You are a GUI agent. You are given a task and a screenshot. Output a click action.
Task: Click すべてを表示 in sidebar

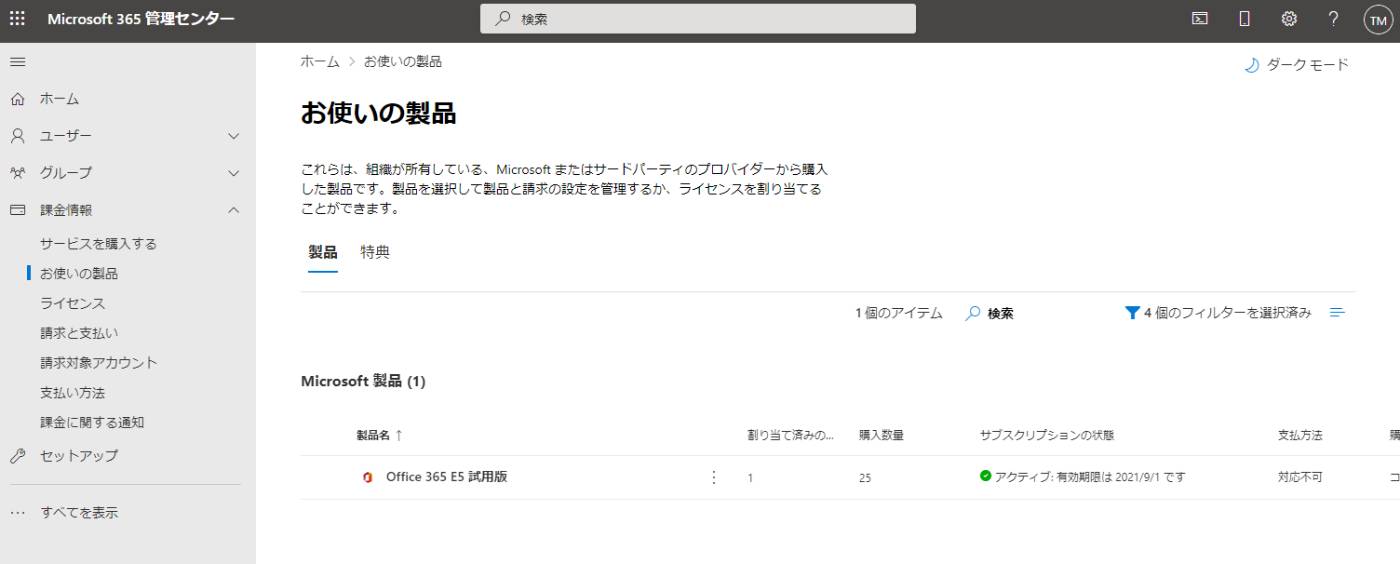pos(79,513)
